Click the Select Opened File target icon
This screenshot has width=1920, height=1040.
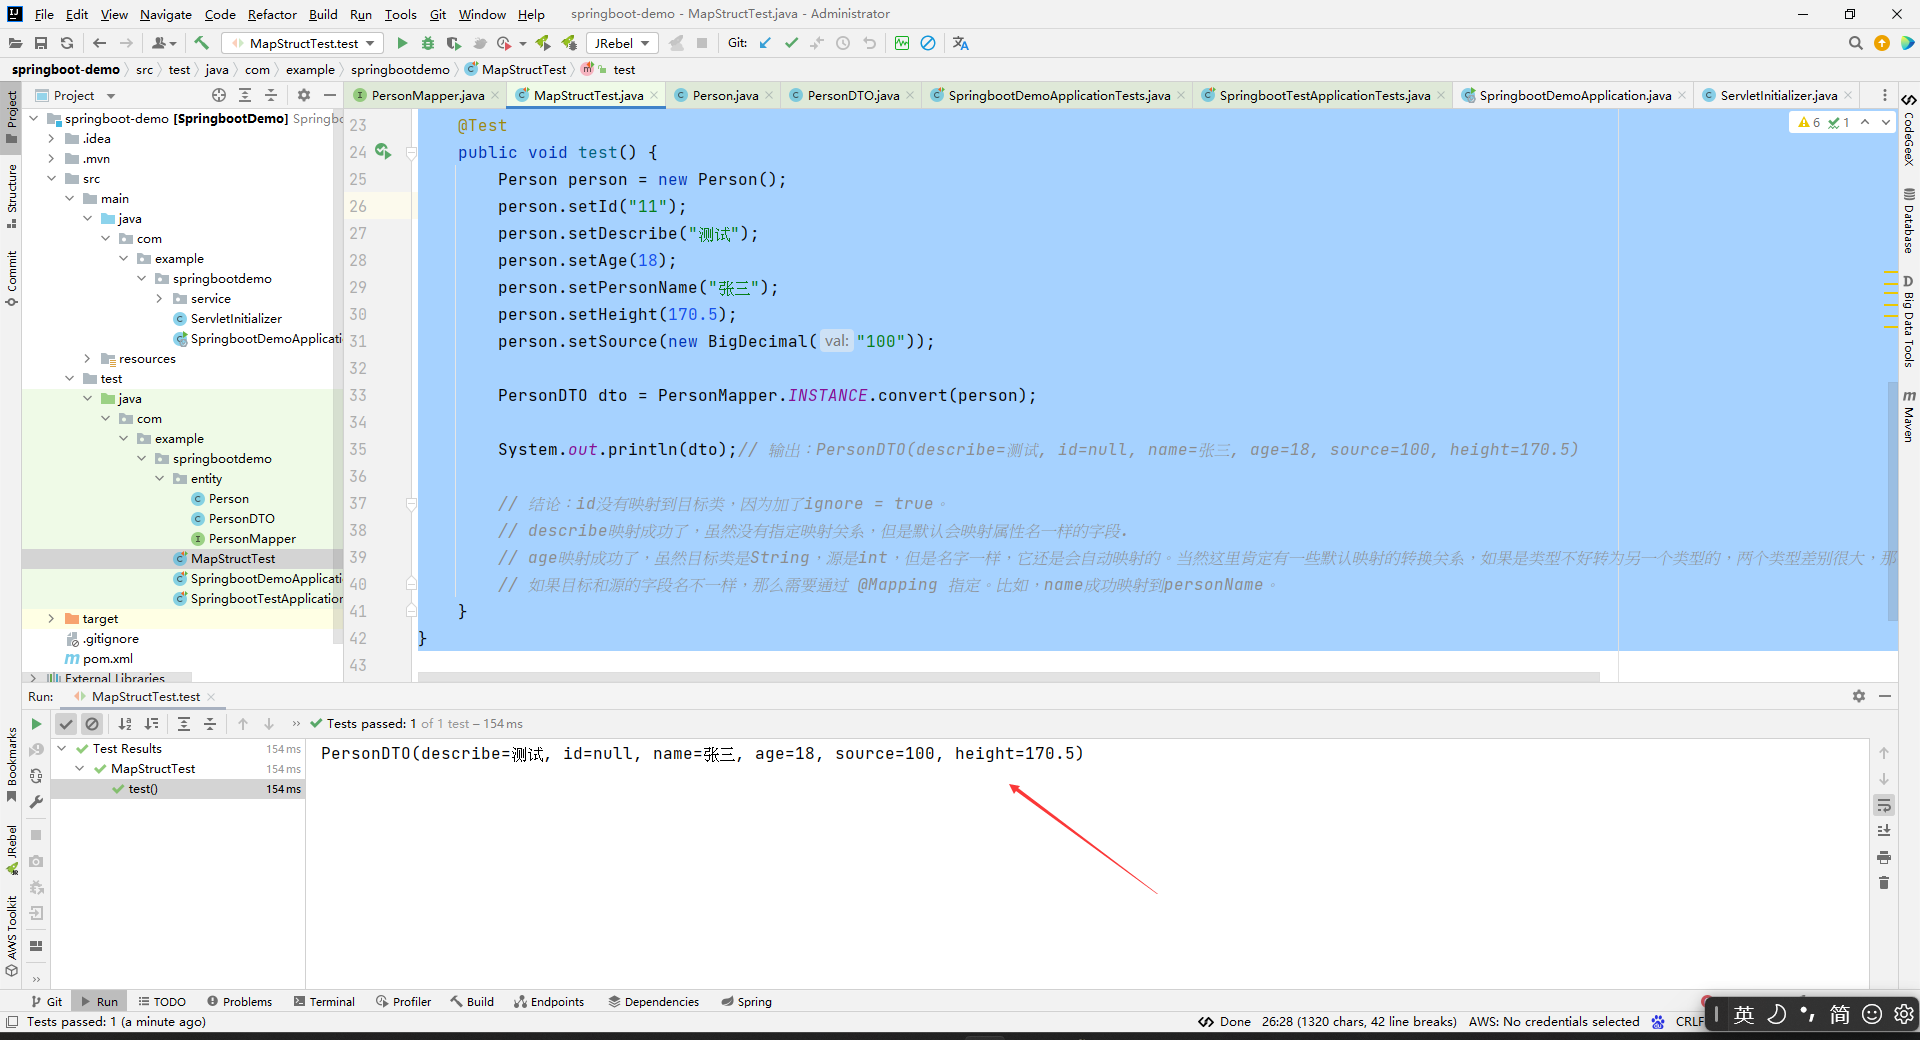(x=219, y=95)
